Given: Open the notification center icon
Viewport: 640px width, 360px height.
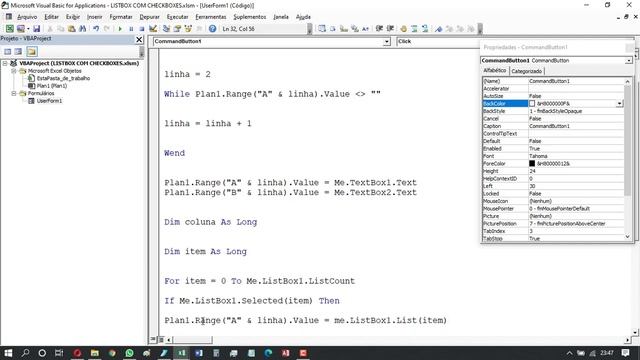Looking at the screenshot, I should 625,353.
